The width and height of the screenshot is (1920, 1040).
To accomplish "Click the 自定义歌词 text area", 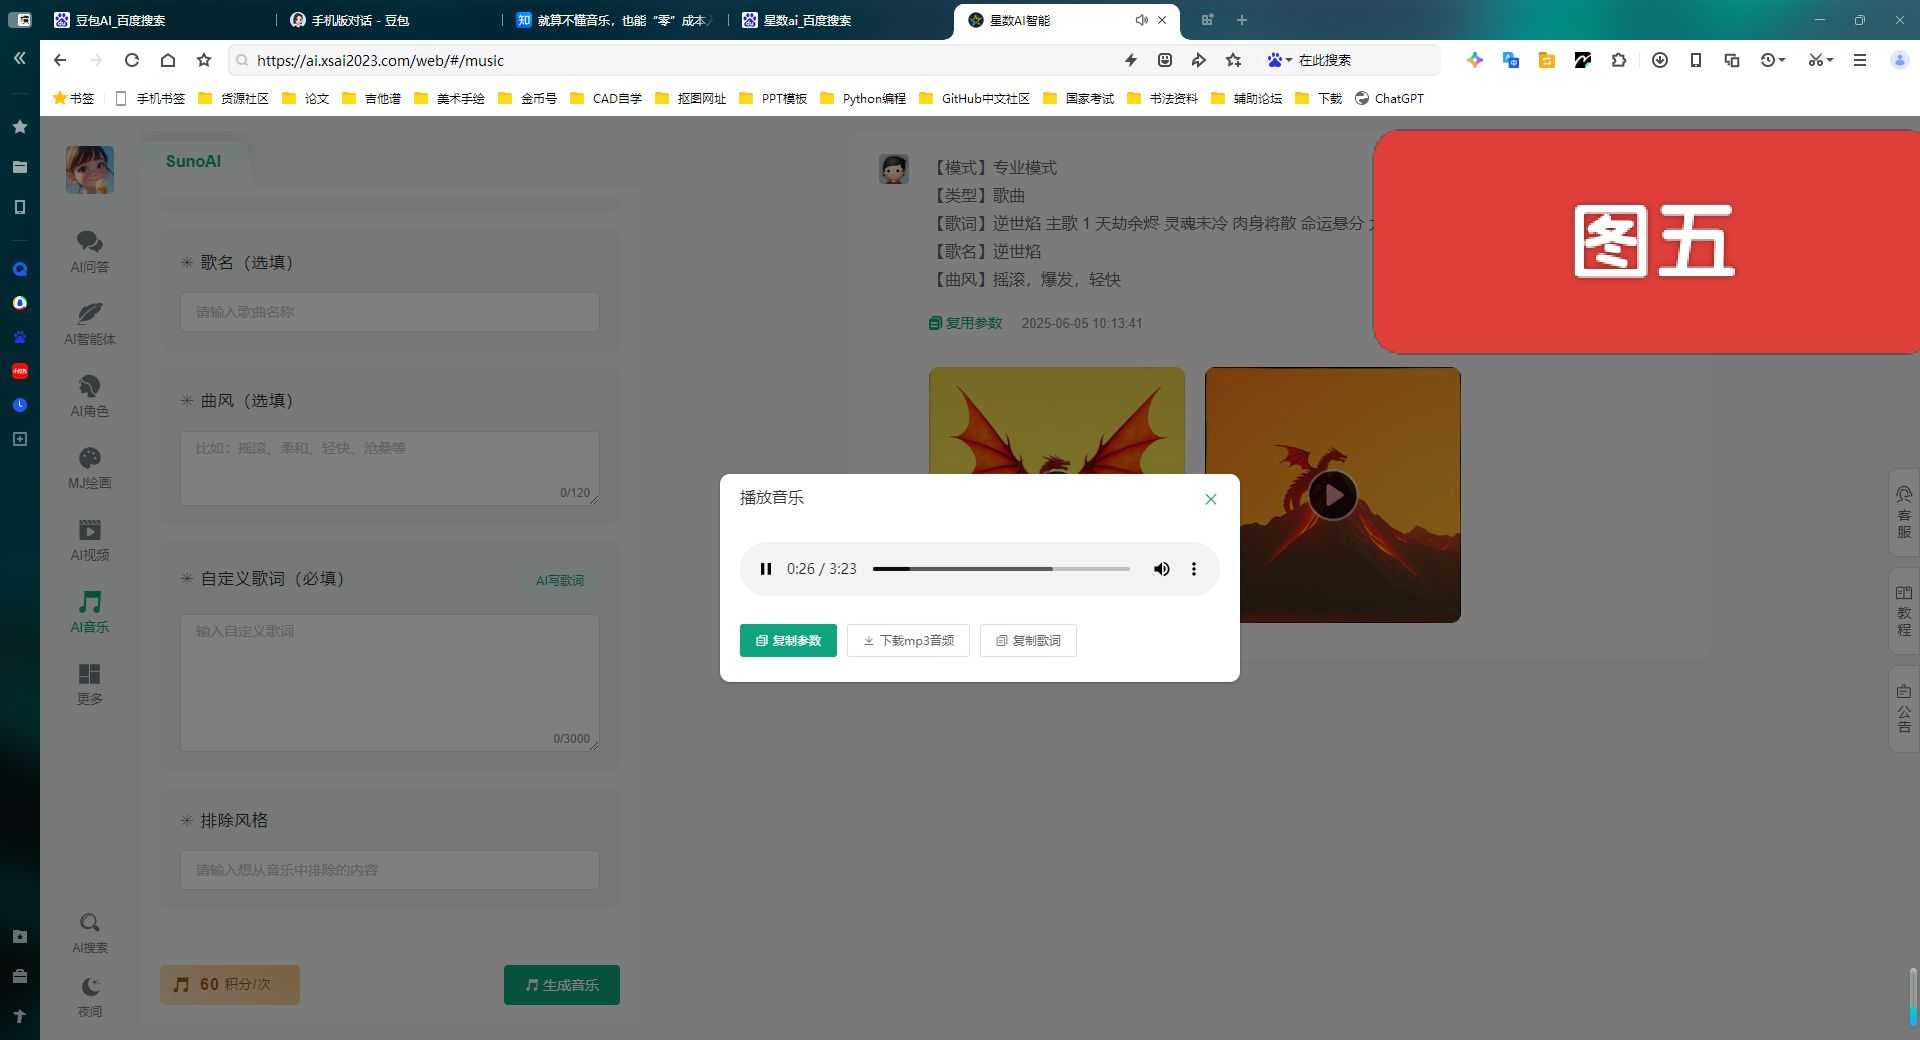I will point(390,682).
